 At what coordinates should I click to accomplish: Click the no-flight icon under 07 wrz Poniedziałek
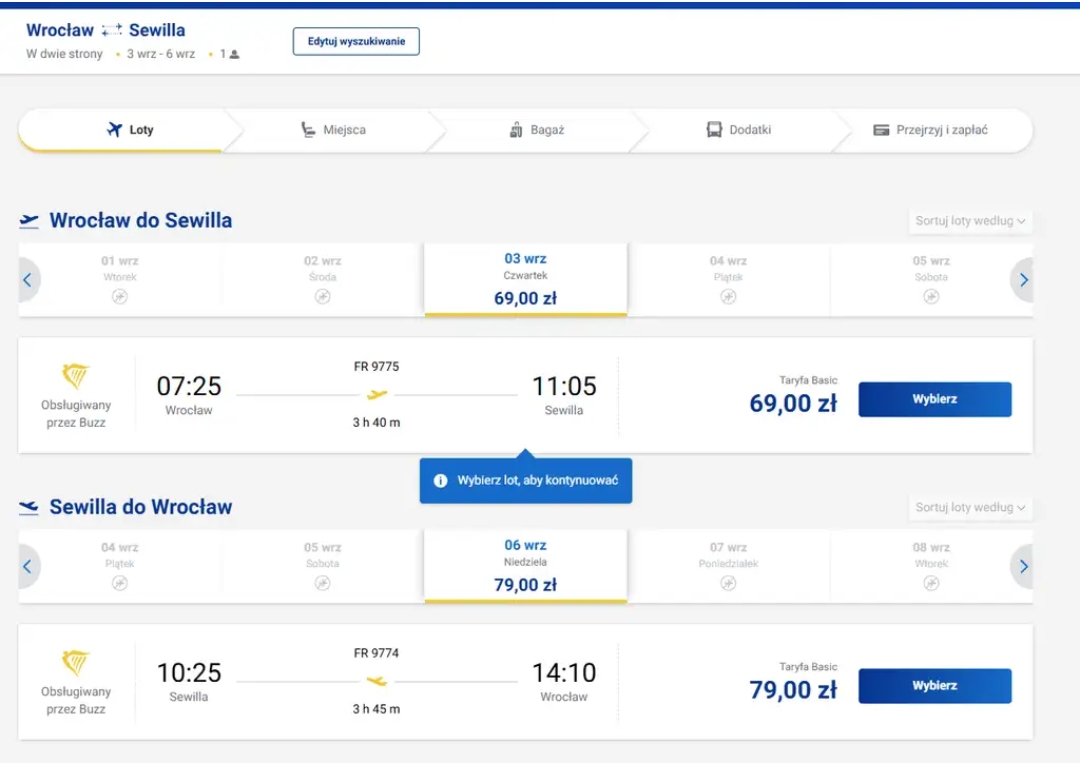tap(728, 583)
